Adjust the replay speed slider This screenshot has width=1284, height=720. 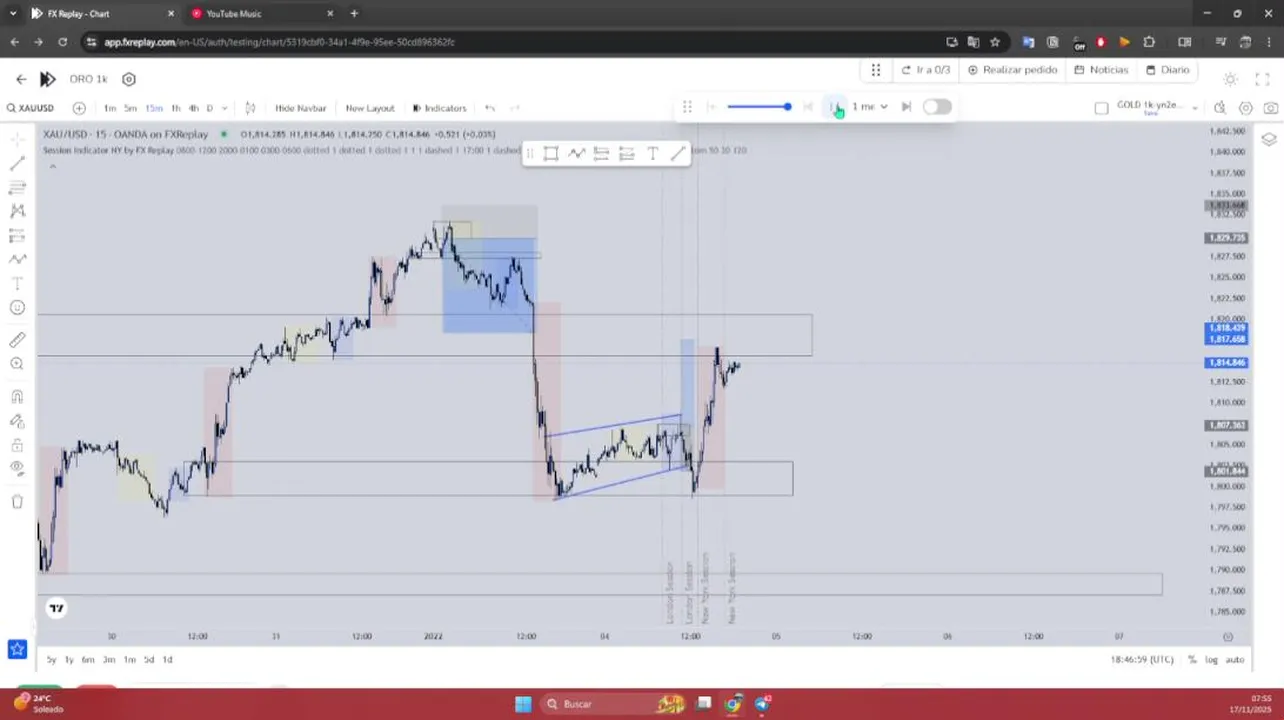click(760, 106)
